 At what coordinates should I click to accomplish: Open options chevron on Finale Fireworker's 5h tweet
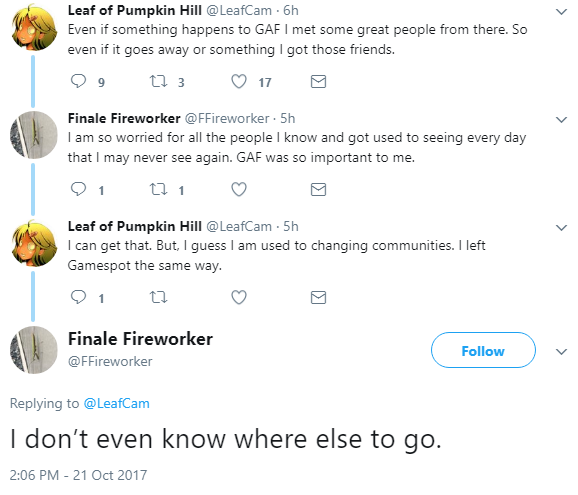[561, 120]
